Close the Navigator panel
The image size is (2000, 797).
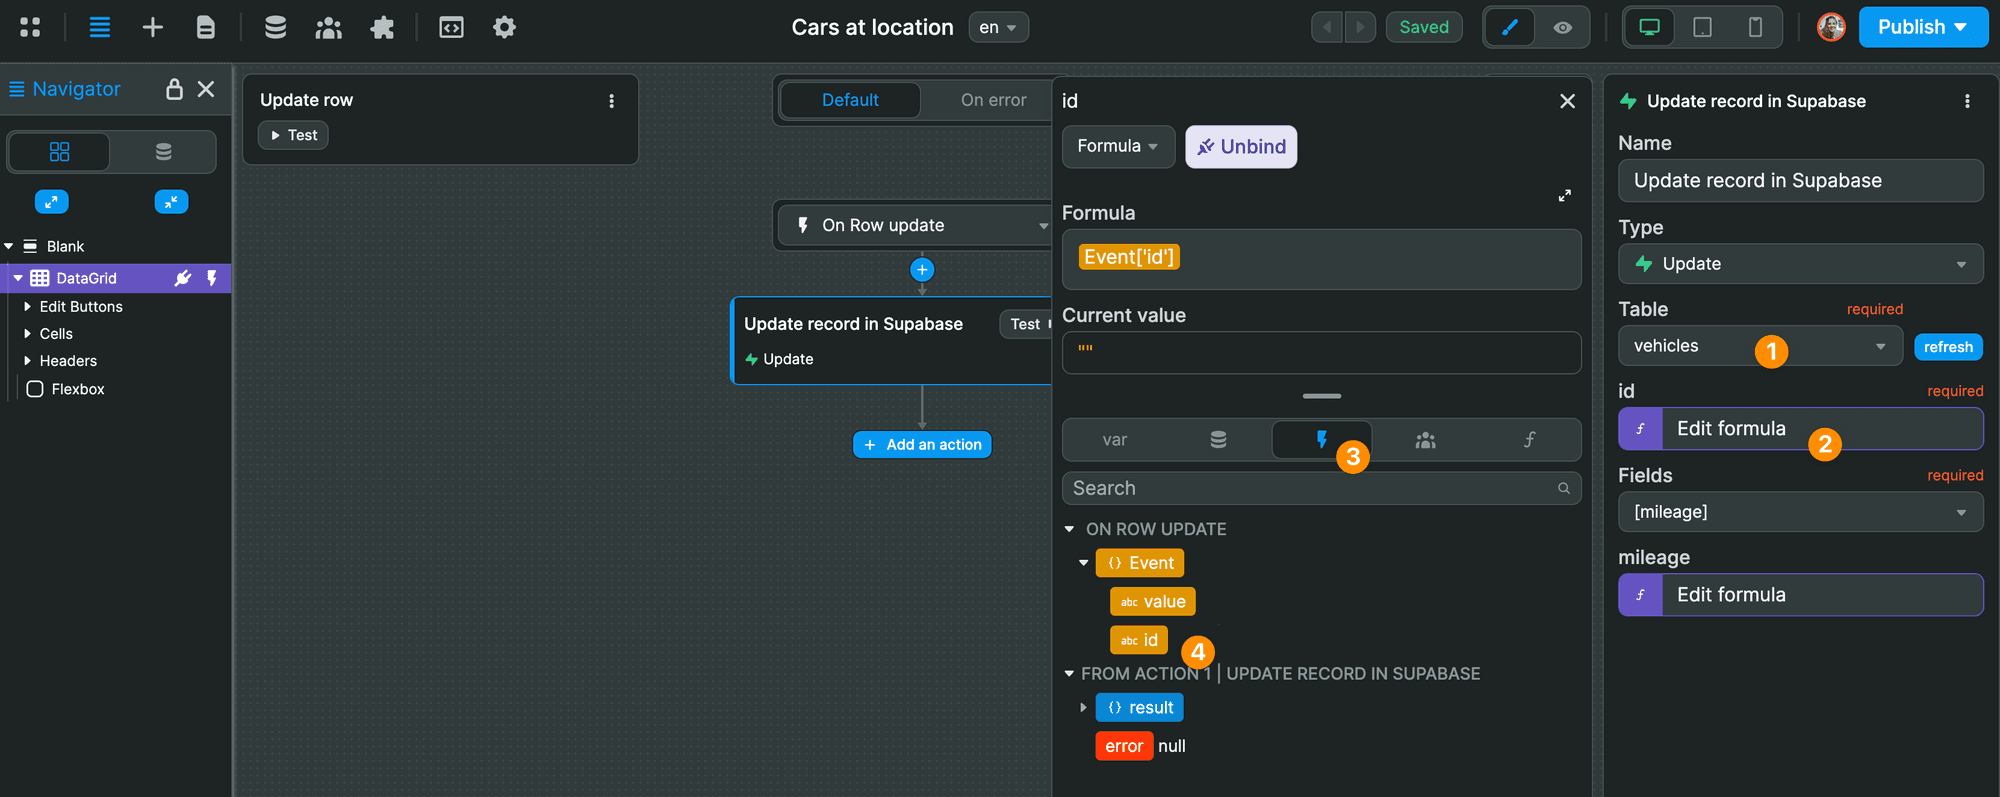tap(206, 89)
